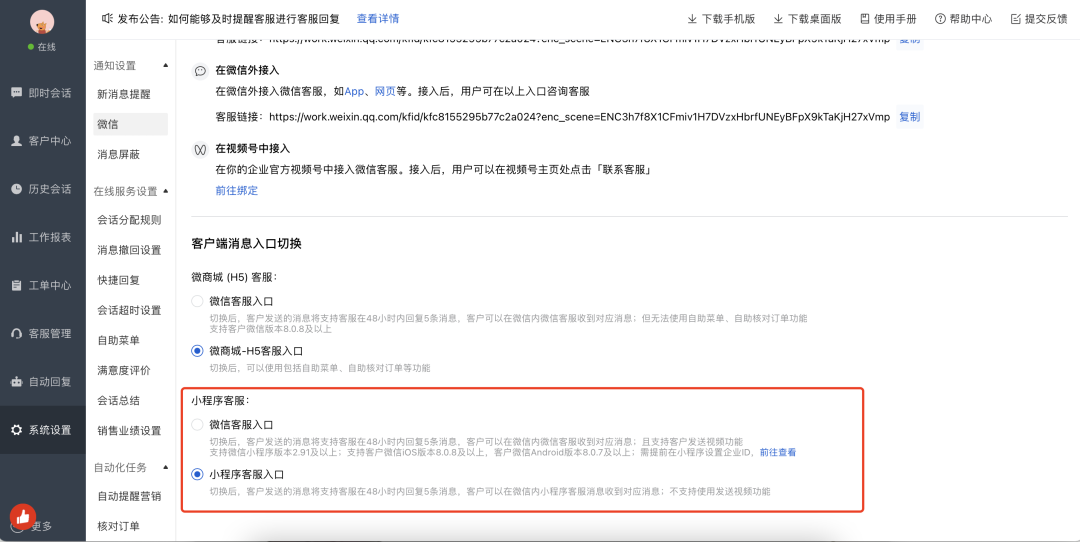Click the 客服链接 URL text
1080x542 pixels.
[579, 117]
